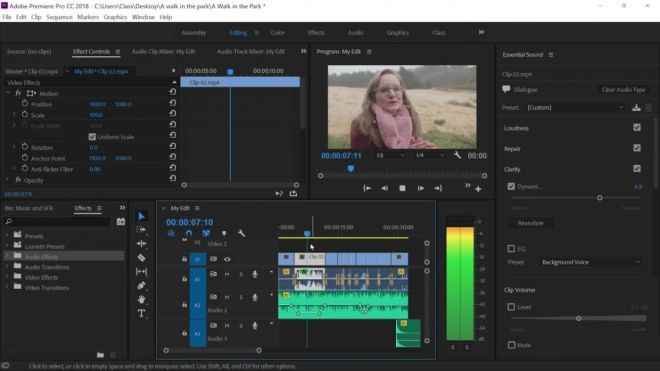Viewport: 660px width, 371px height.
Task: Select the Type tool
Action: pos(141,313)
